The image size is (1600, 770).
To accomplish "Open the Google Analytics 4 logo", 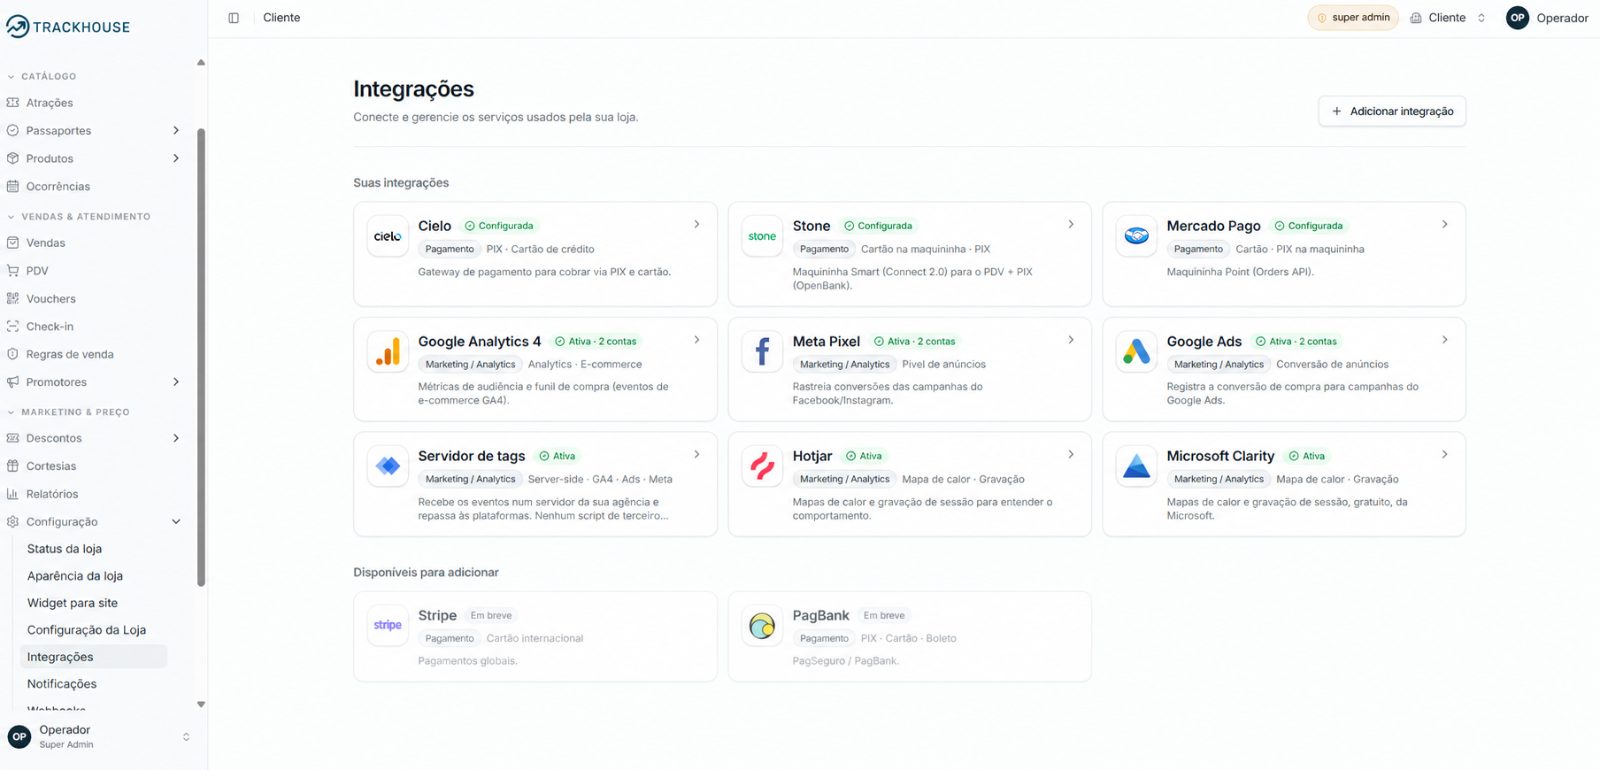I will click(x=388, y=352).
